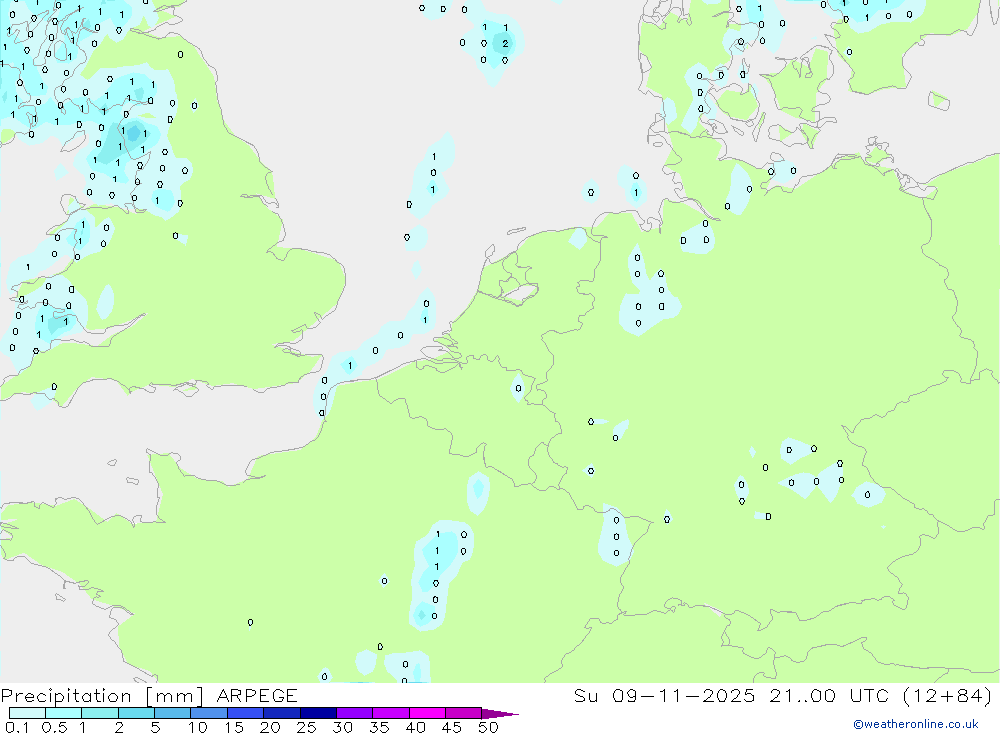Viewport: 1000px width, 733px height.
Task: Open the weatheronline.co.uk copyright link
Action: 916,724
